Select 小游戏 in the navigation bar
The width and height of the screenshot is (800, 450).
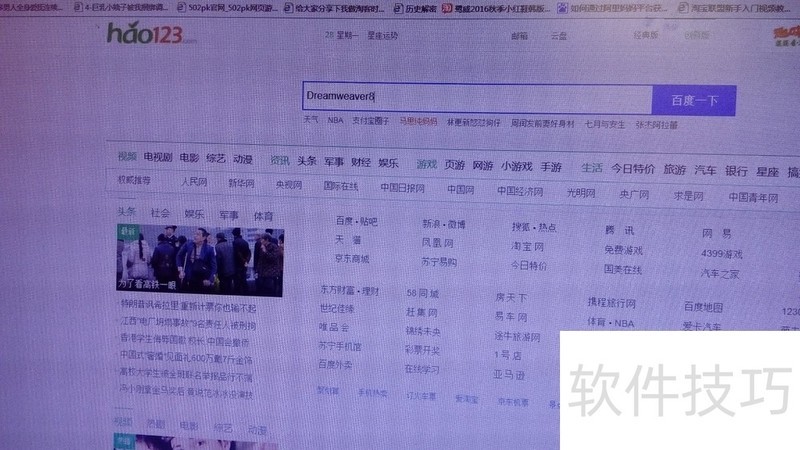click(516, 166)
